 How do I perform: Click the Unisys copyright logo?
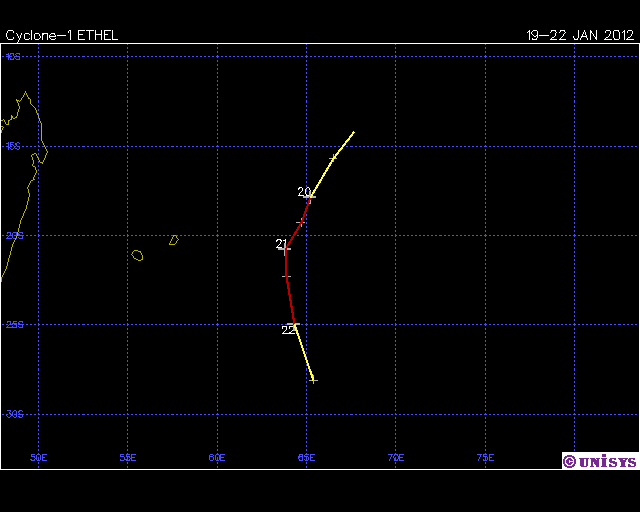click(600, 461)
